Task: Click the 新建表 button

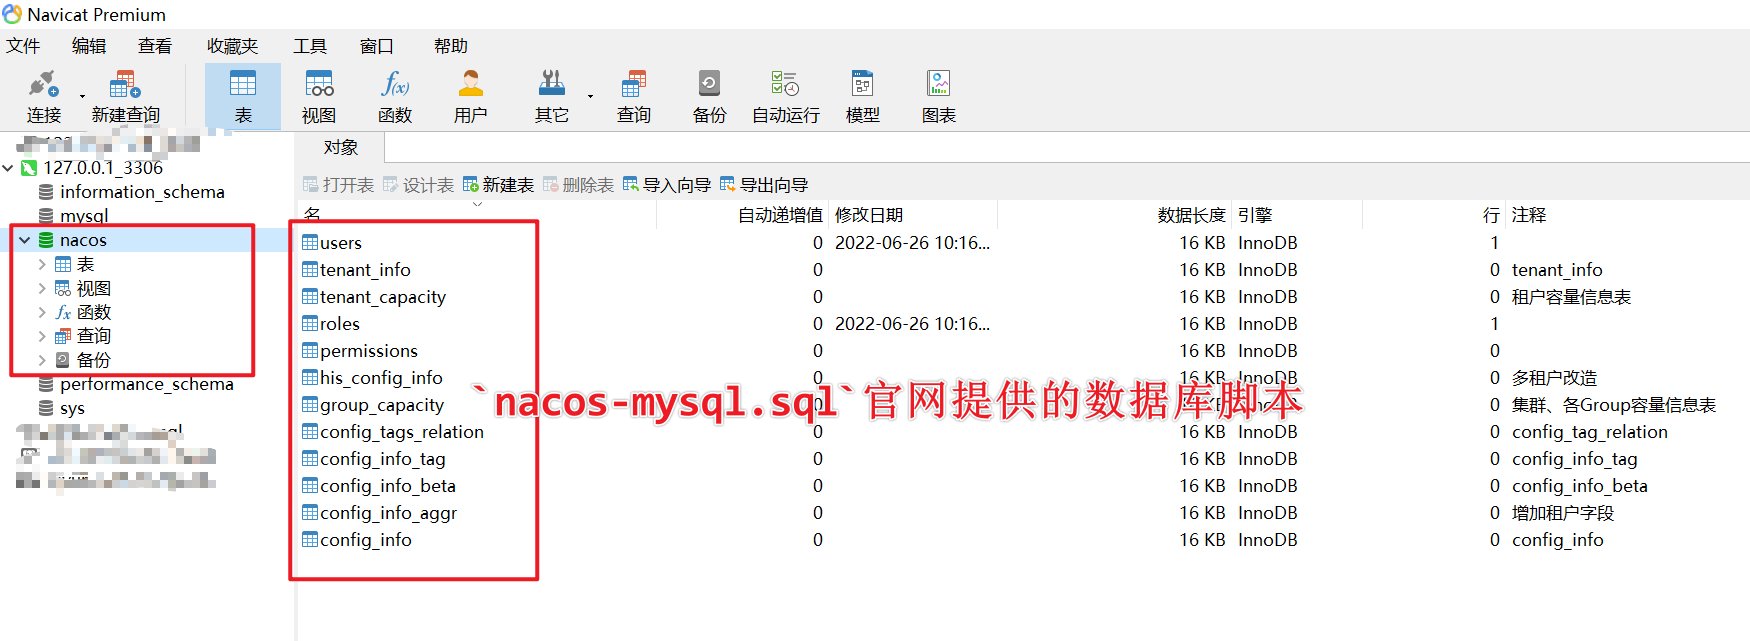Action: [498, 185]
